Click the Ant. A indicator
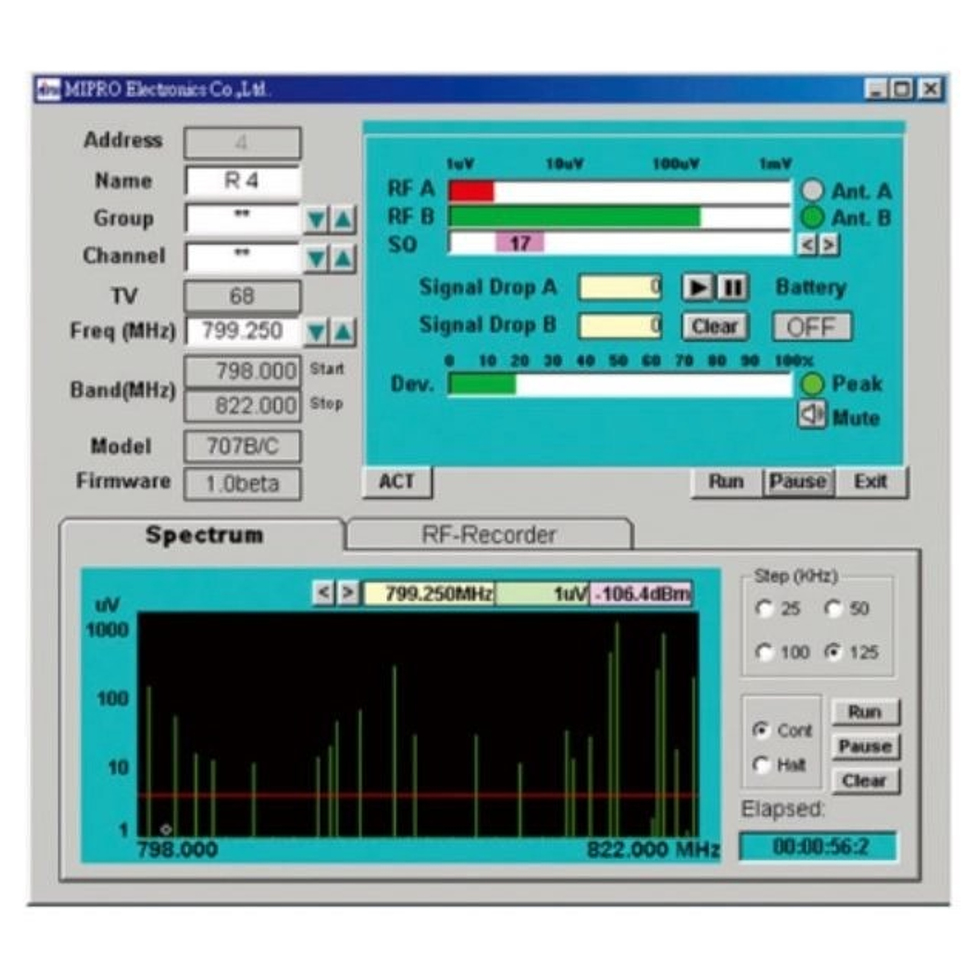Image resolution: width=980 pixels, height=980 pixels. pos(813,191)
